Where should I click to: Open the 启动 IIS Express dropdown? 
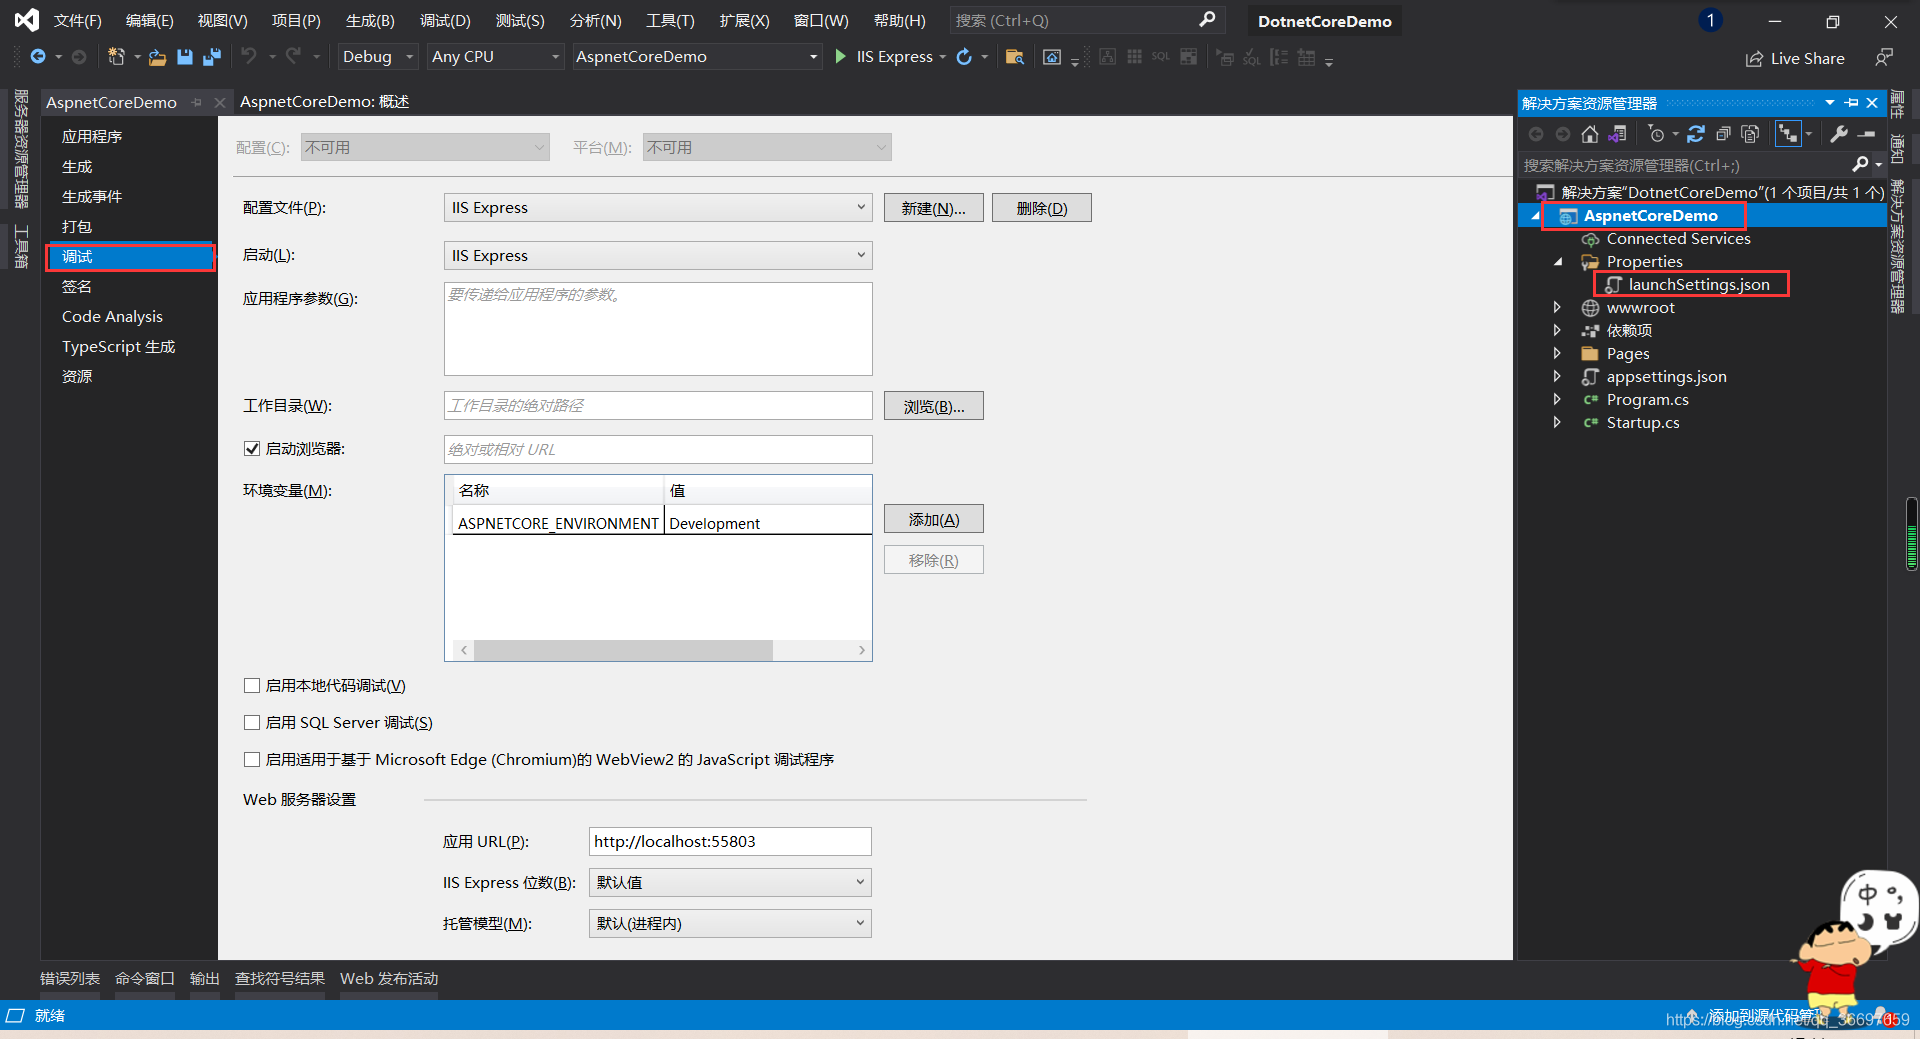(658, 256)
